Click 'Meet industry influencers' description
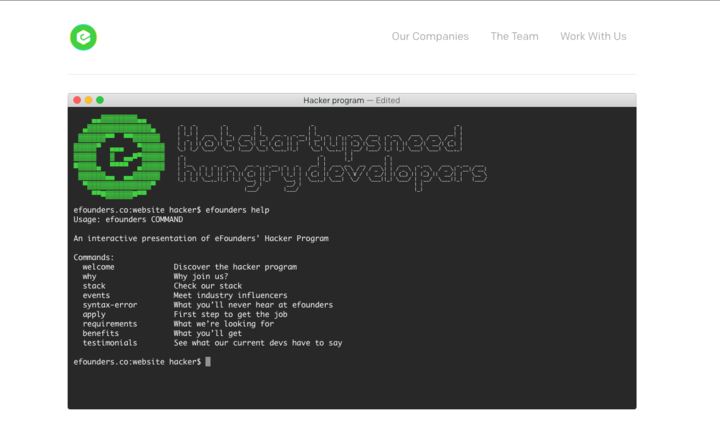Screen dimensions: 720x441 tap(230, 295)
